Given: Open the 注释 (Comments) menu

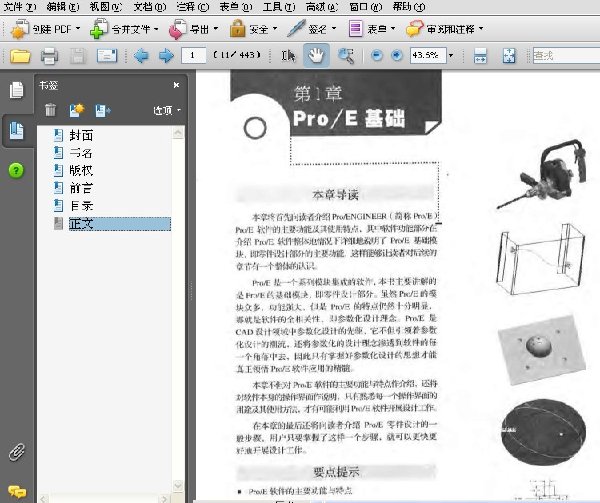Looking at the screenshot, I should 193,7.
